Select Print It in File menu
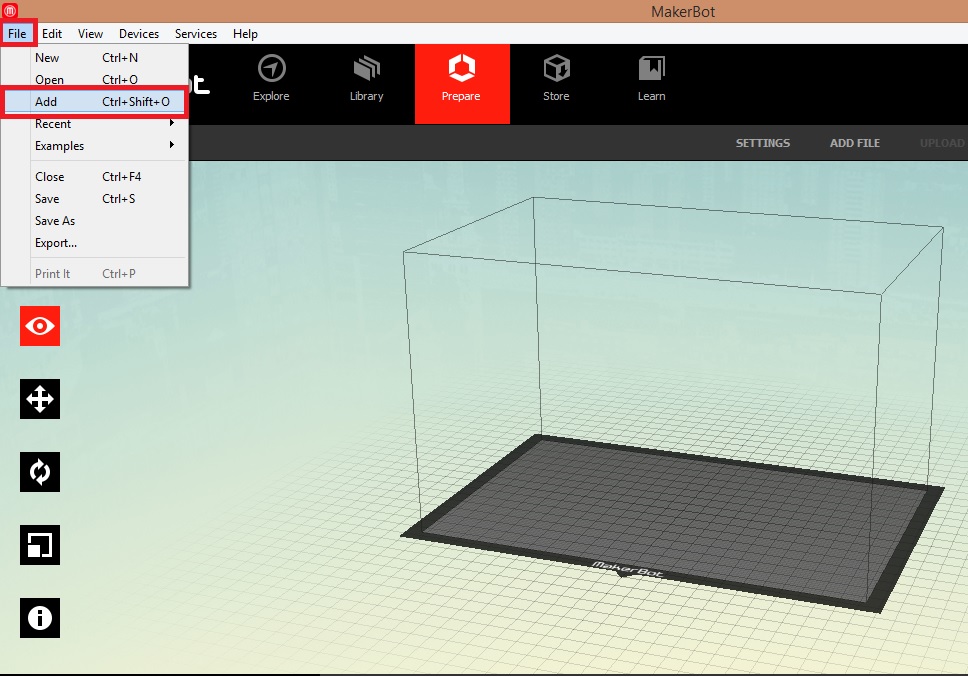Viewport: 968px width, 677px height. point(53,273)
